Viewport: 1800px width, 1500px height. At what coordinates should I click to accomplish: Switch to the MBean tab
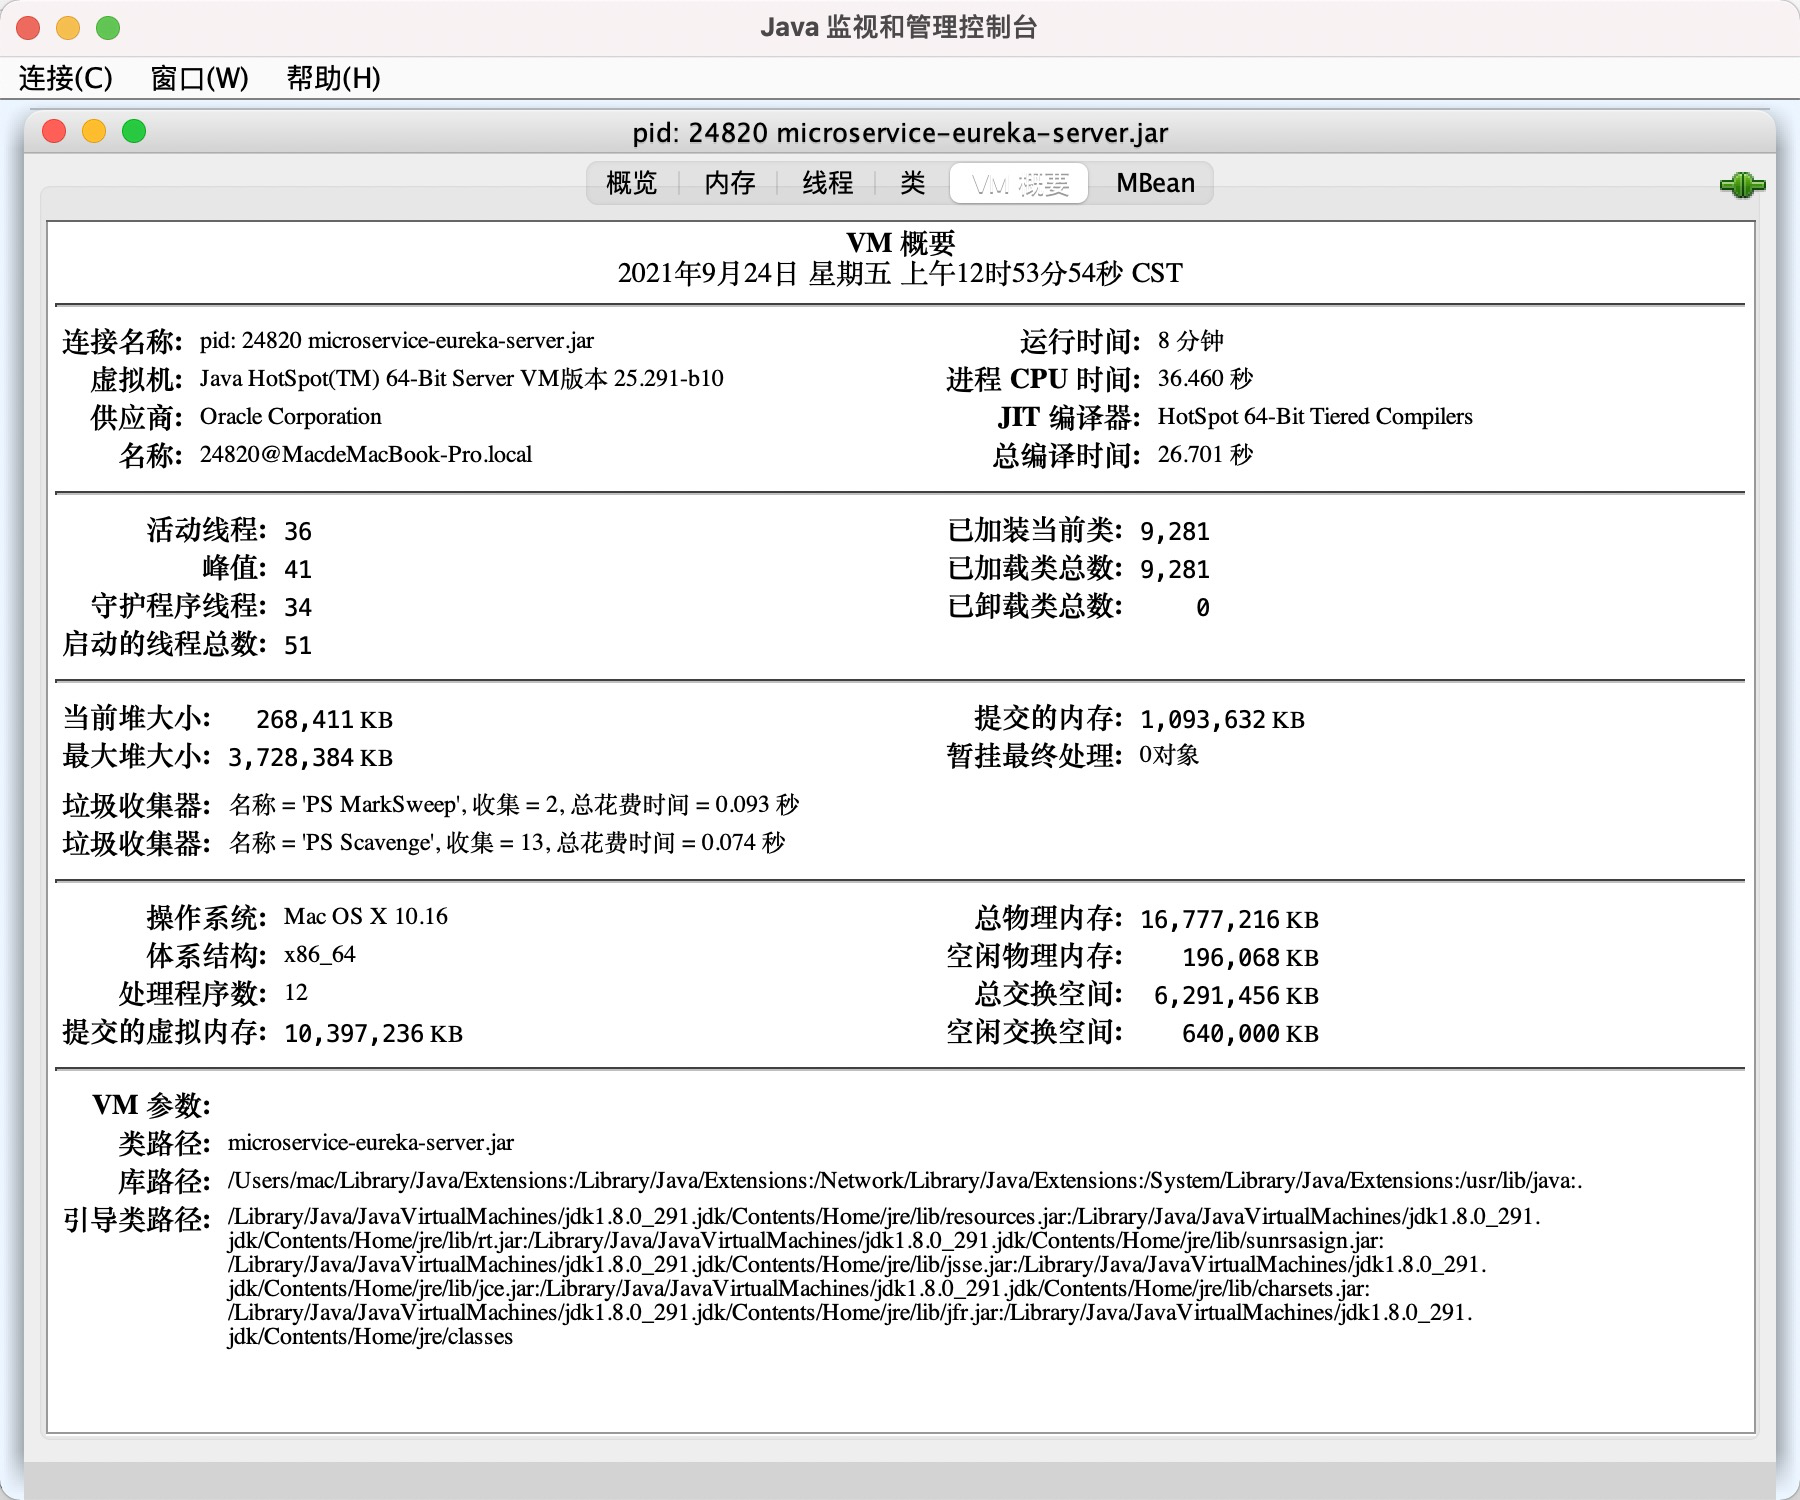click(1155, 183)
